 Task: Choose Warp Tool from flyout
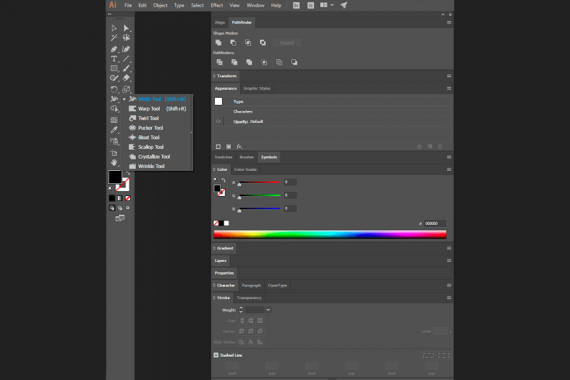(157, 109)
